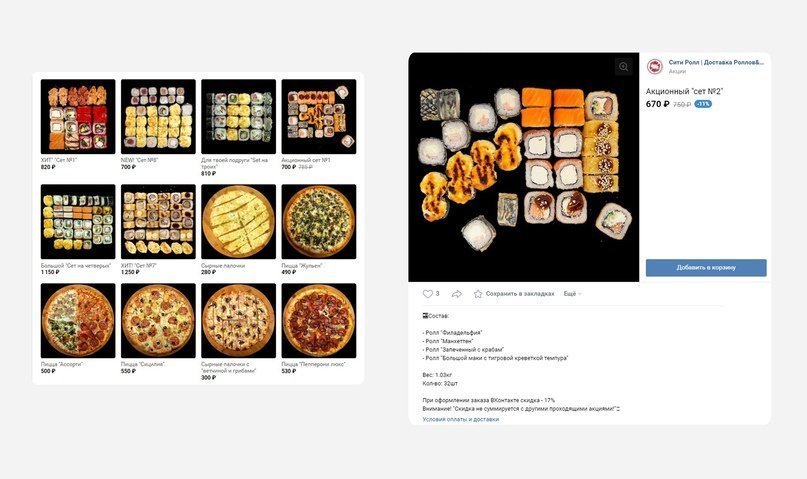This screenshot has width=807, height=479.
Task: Open Пицца Жульен product thumbnail
Action: pyautogui.click(x=319, y=222)
